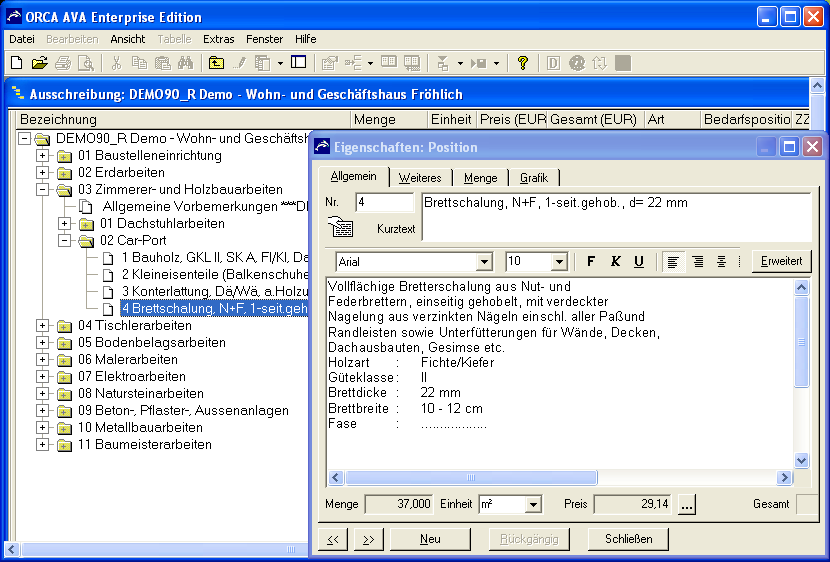Expand the 04 Tischlerarbeiten tree node
Viewport: 830px width, 562px height.
[x=42, y=325]
